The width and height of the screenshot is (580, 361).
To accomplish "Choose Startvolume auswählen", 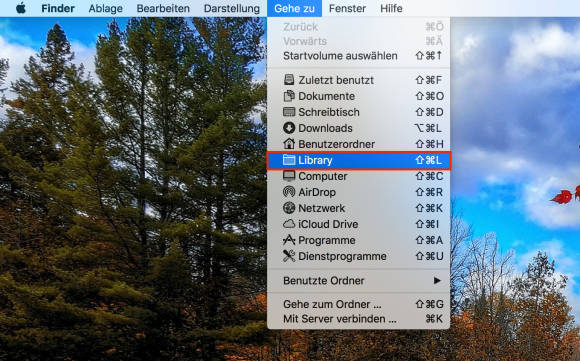I will click(358, 56).
